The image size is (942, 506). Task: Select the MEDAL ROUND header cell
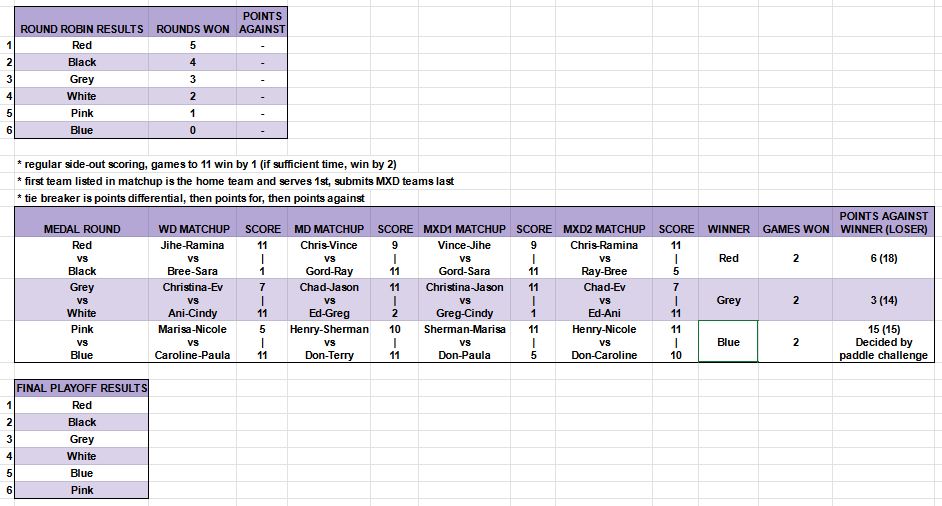tap(82, 222)
